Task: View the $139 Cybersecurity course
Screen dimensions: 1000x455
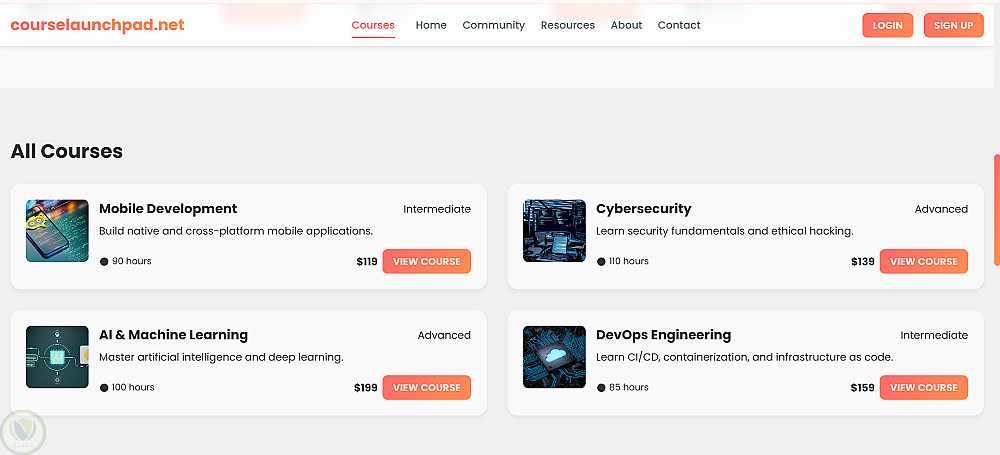Action: (x=923, y=262)
